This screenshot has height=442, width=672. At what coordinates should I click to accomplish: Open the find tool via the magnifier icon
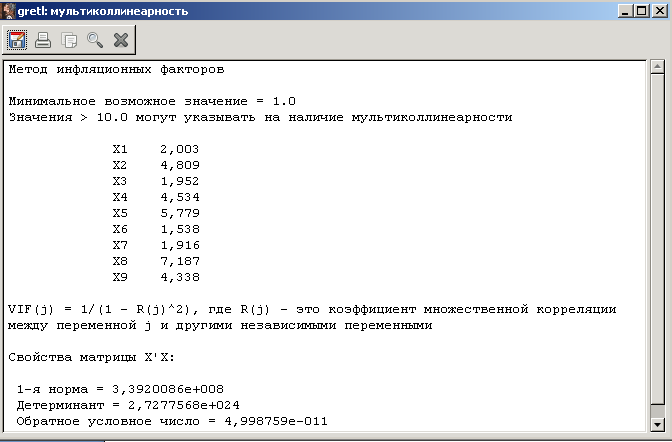[x=95, y=40]
